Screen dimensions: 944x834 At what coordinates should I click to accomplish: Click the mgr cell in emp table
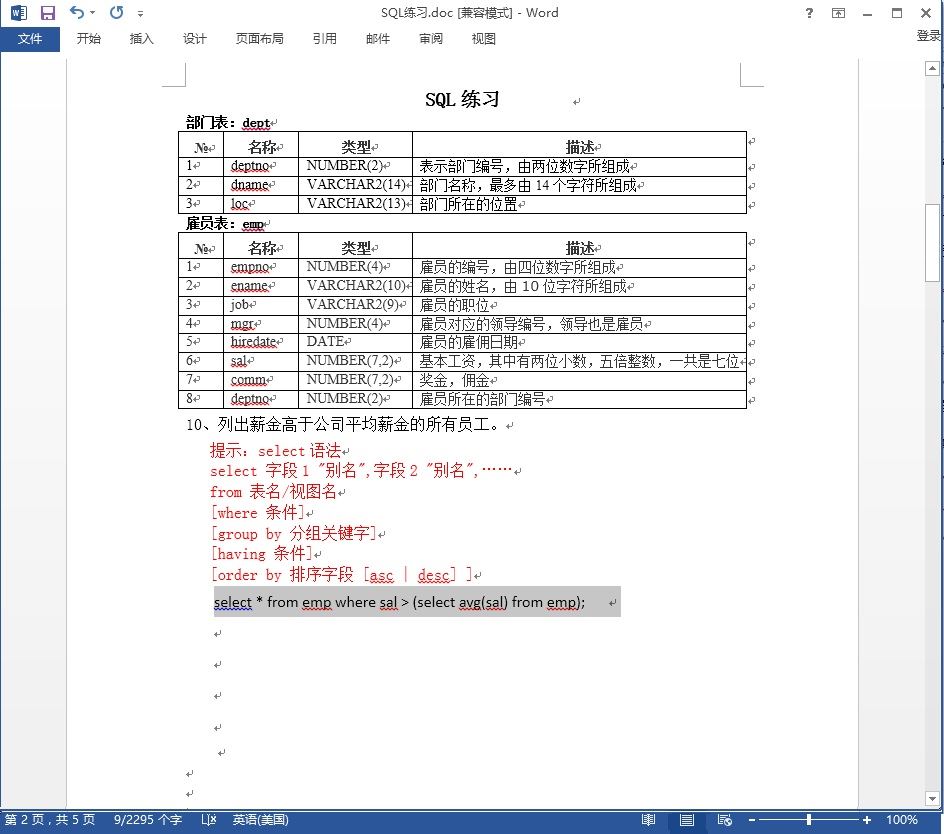(x=261, y=324)
